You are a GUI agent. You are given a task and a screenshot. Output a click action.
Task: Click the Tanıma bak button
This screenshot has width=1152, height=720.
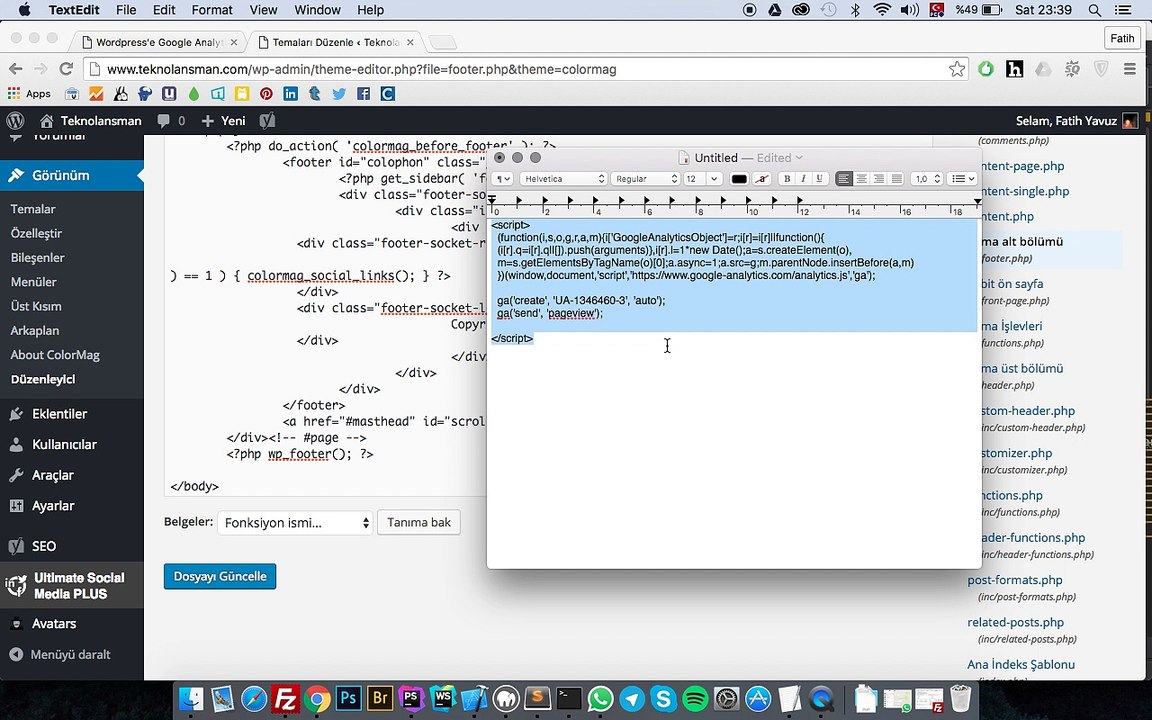tap(419, 522)
